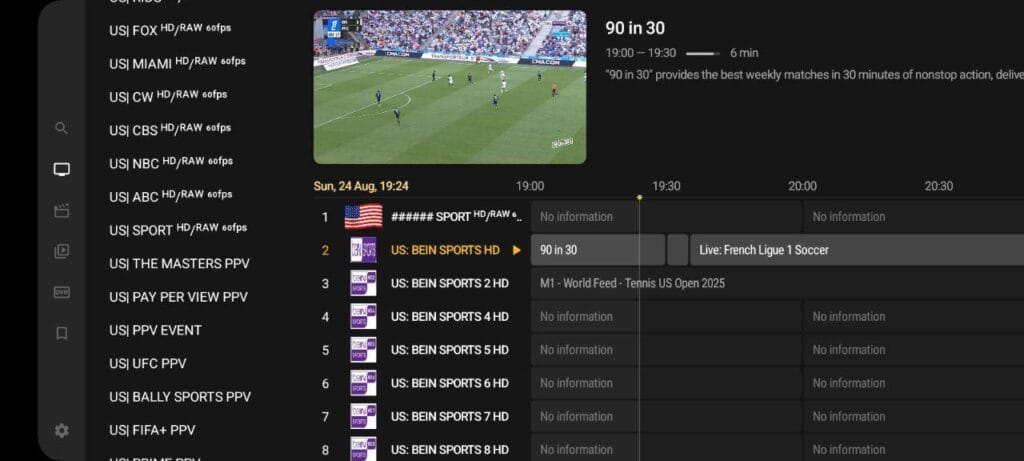Open US| PAY PER VIEW PPV category
1024x461 pixels.
coord(178,297)
